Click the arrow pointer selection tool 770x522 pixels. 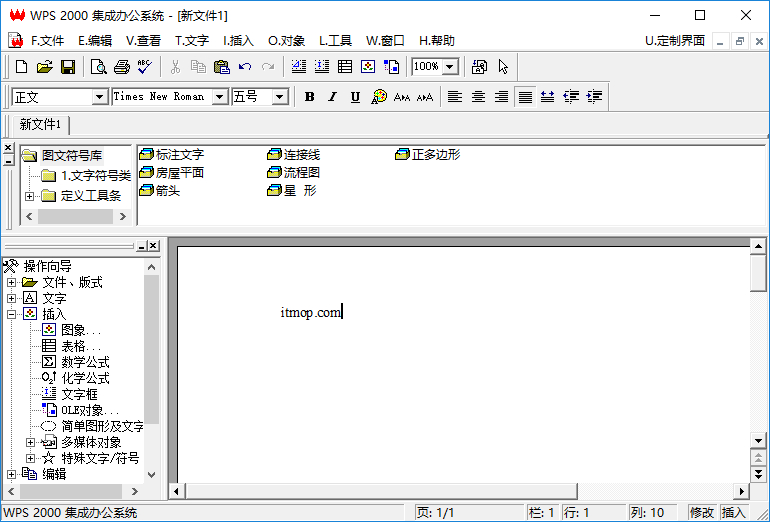click(x=503, y=66)
